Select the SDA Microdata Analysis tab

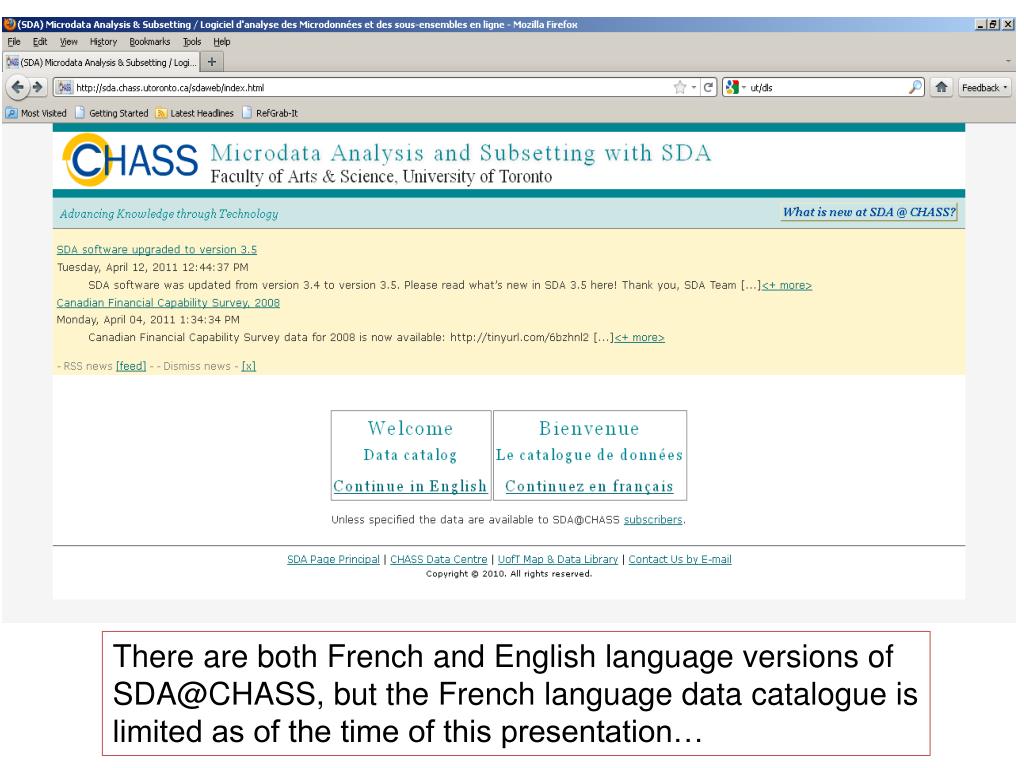102,62
